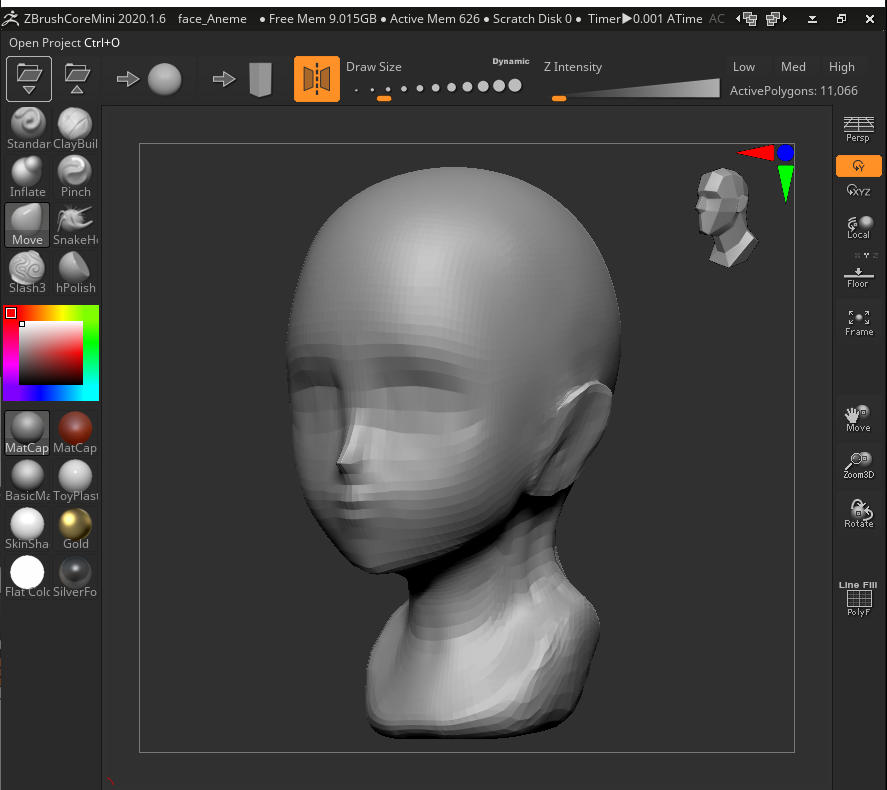Click ActivePolygons: 11,066 readout
The width and height of the screenshot is (887, 790).
(793, 90)
